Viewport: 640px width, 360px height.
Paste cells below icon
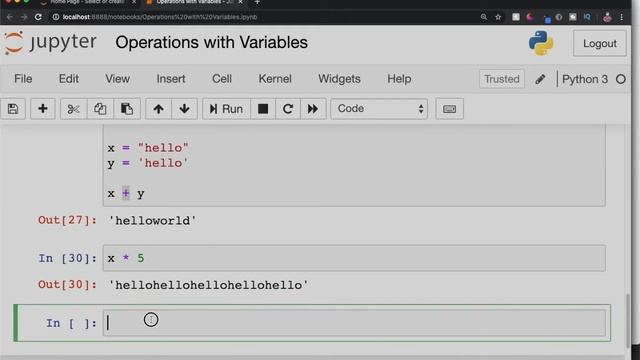pos(127,109)
